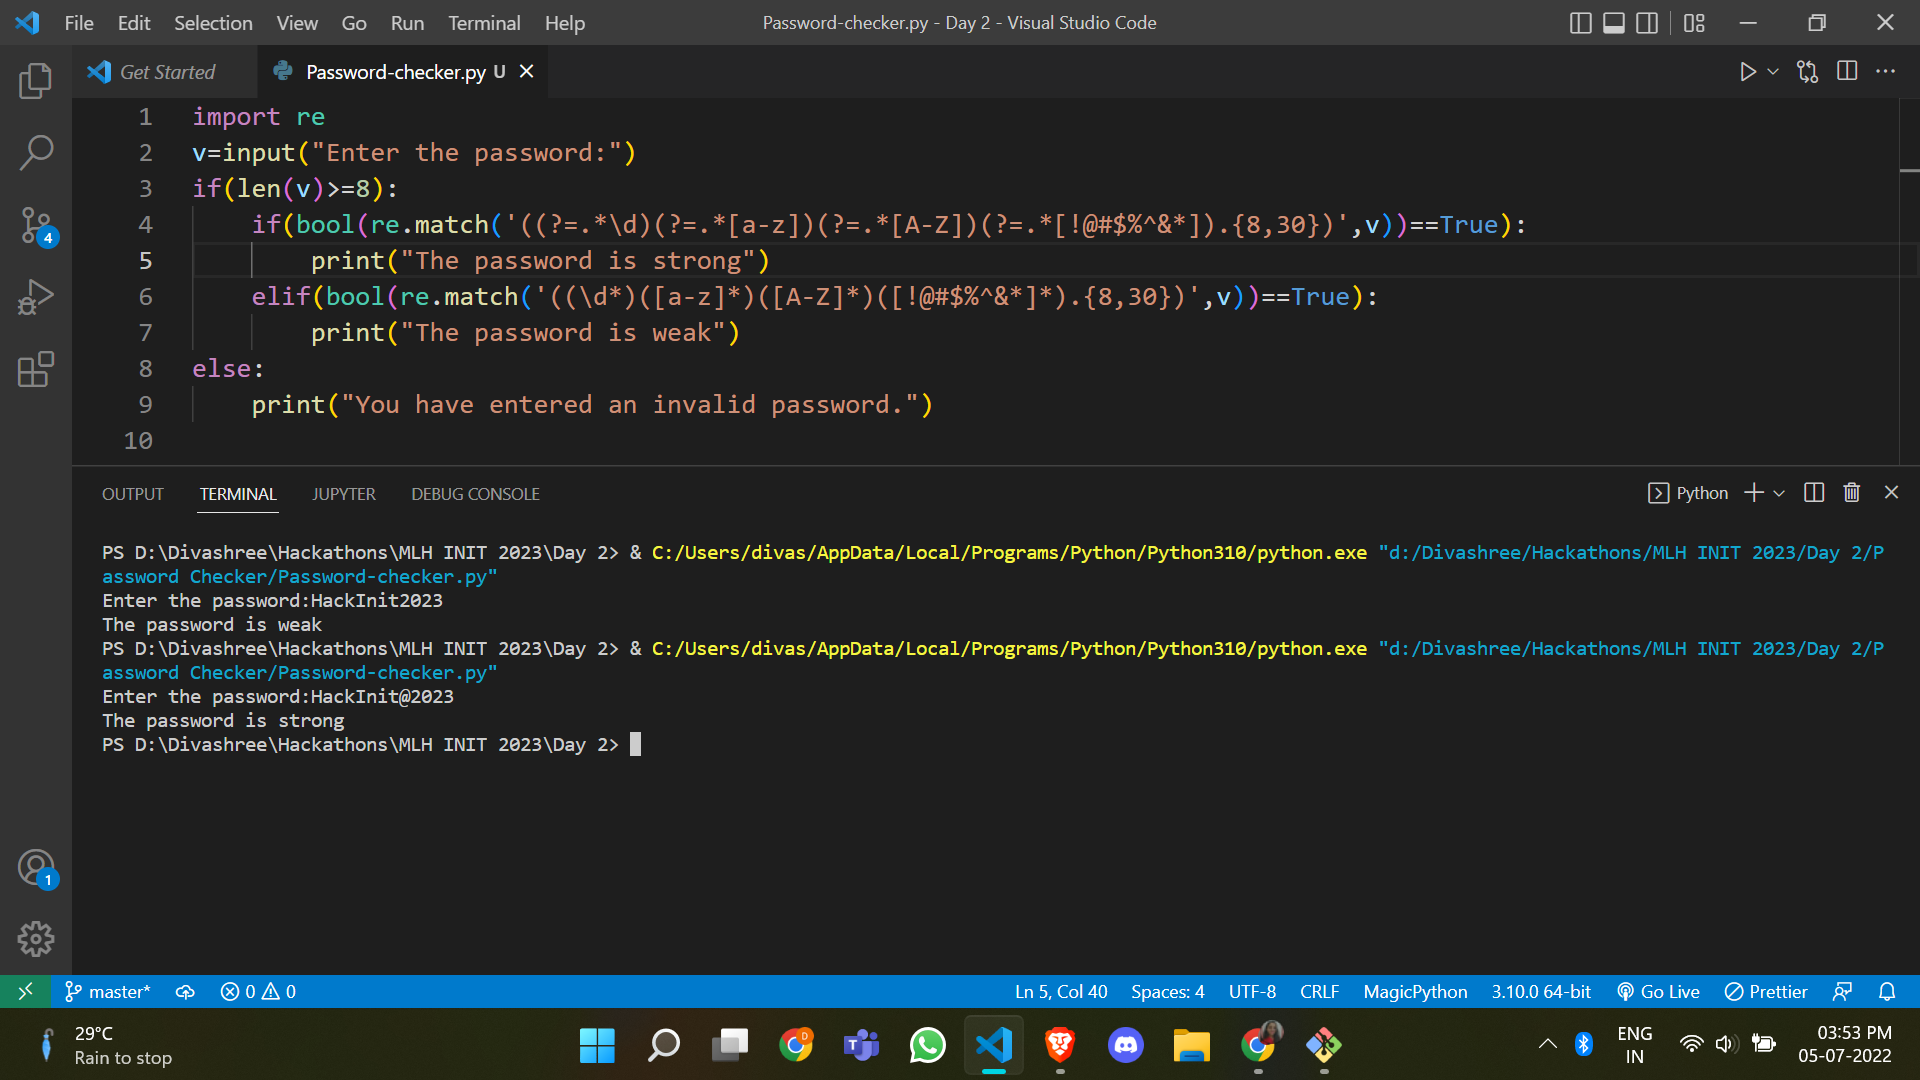This screenshot has width=1920, height=1080.
Task: Click the Go Live button in status bar
Action: pyautogui.click(x=1658, y=991)
